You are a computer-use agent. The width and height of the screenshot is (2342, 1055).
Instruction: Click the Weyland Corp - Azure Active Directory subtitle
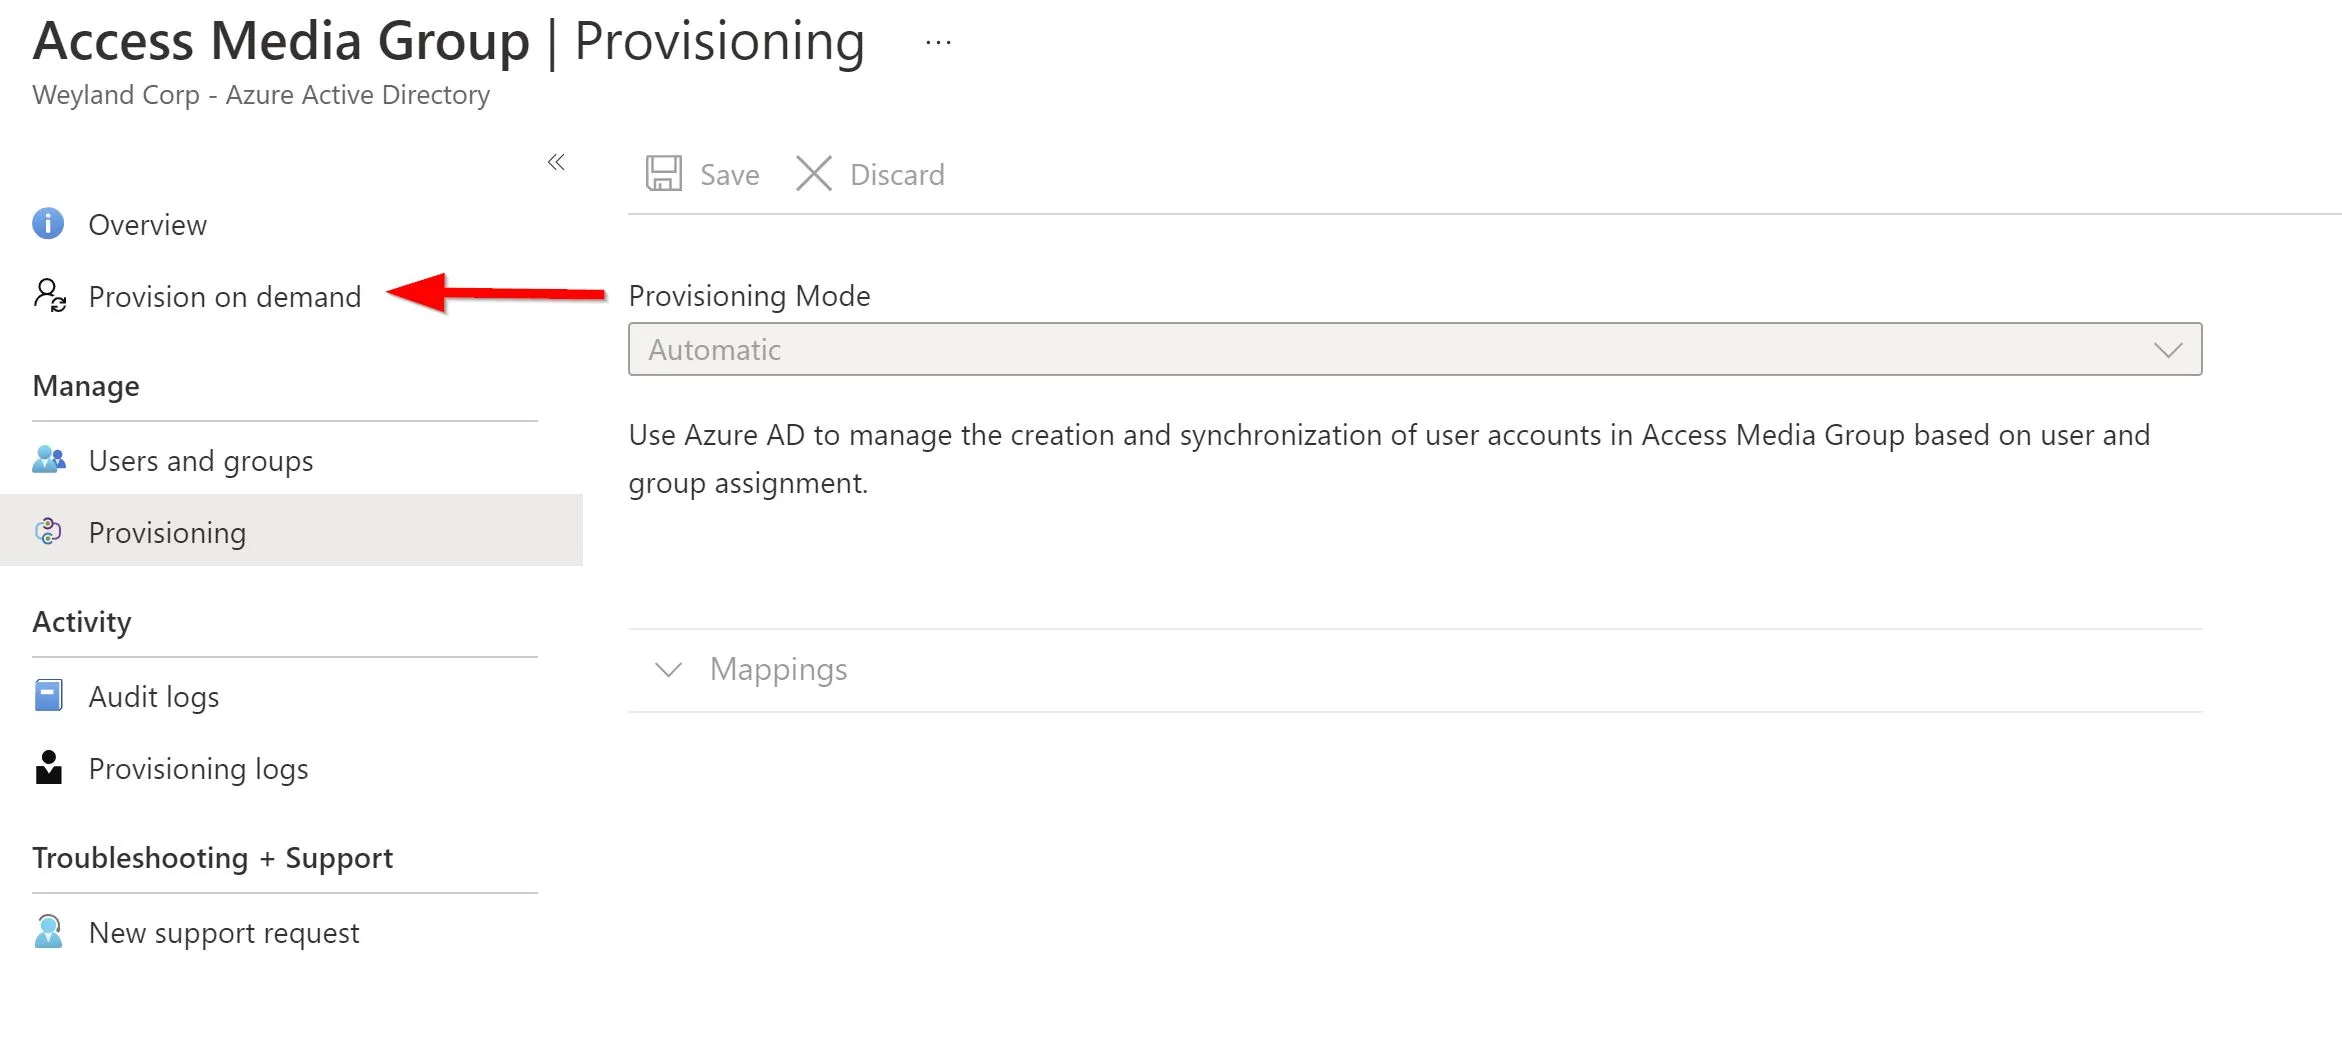click(261, 95)
